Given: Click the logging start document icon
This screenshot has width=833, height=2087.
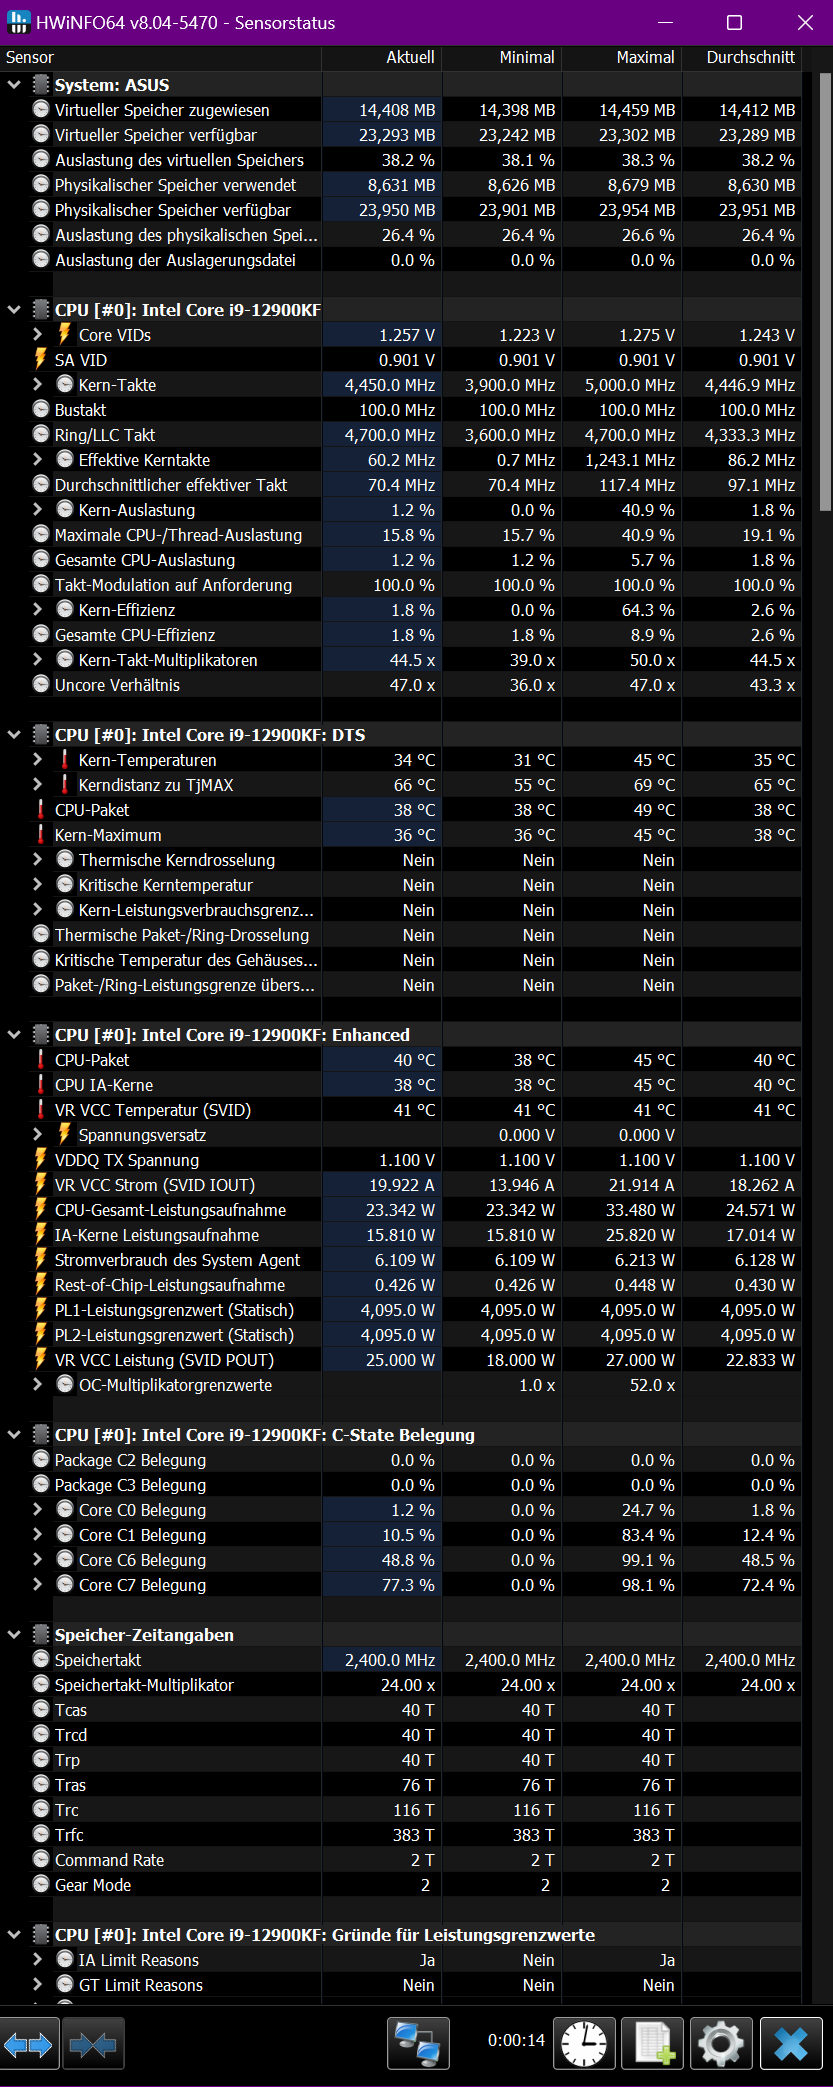Looking at the screenshot, I should tap(653, 2042).
